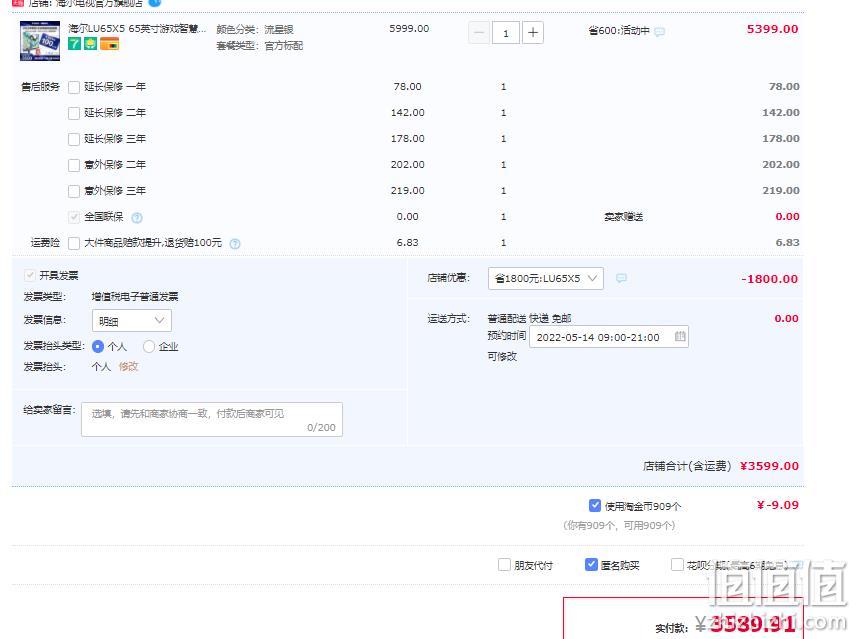The image size is (856, 639).
Task: Click the orange credit card badge icon
Action: click(110, 44)
